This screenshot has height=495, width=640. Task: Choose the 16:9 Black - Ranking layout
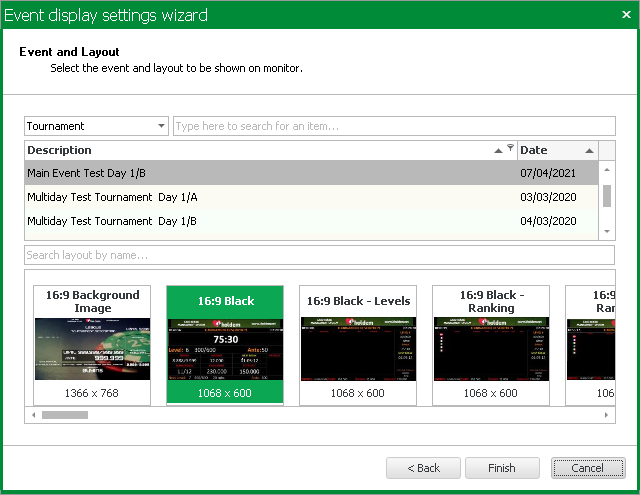click(491, 345)
